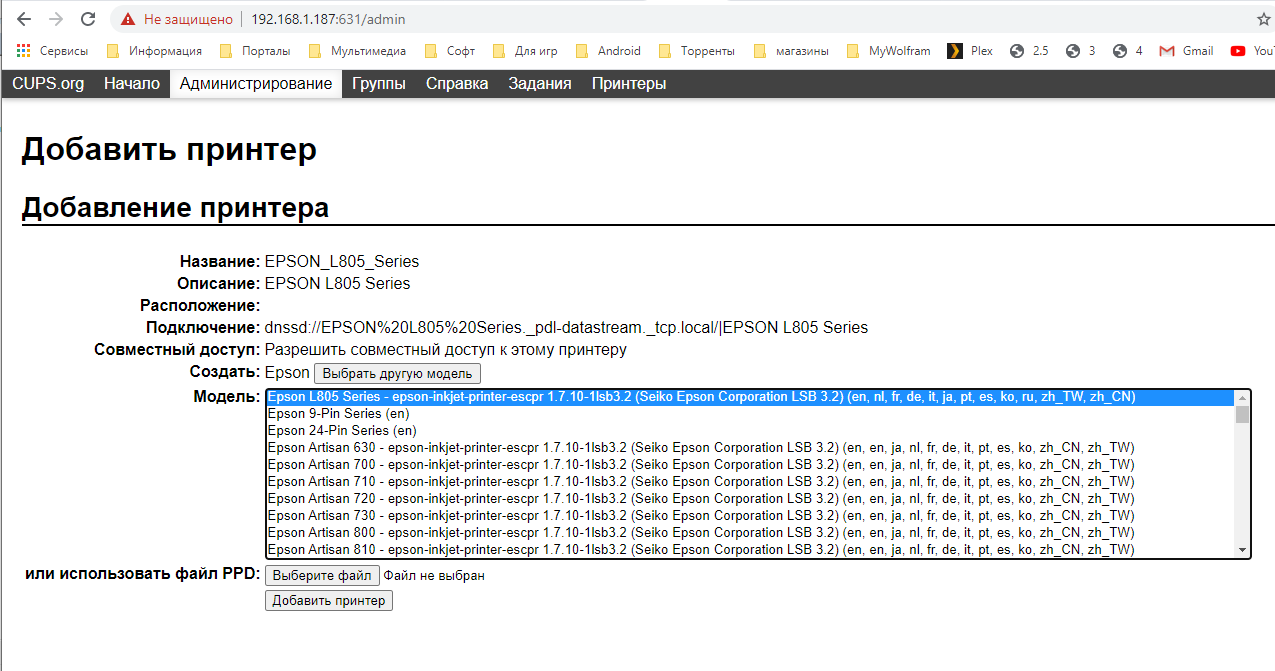
Task: Open the Сервисы apps grid bookmark
Action: coord(52,51)
